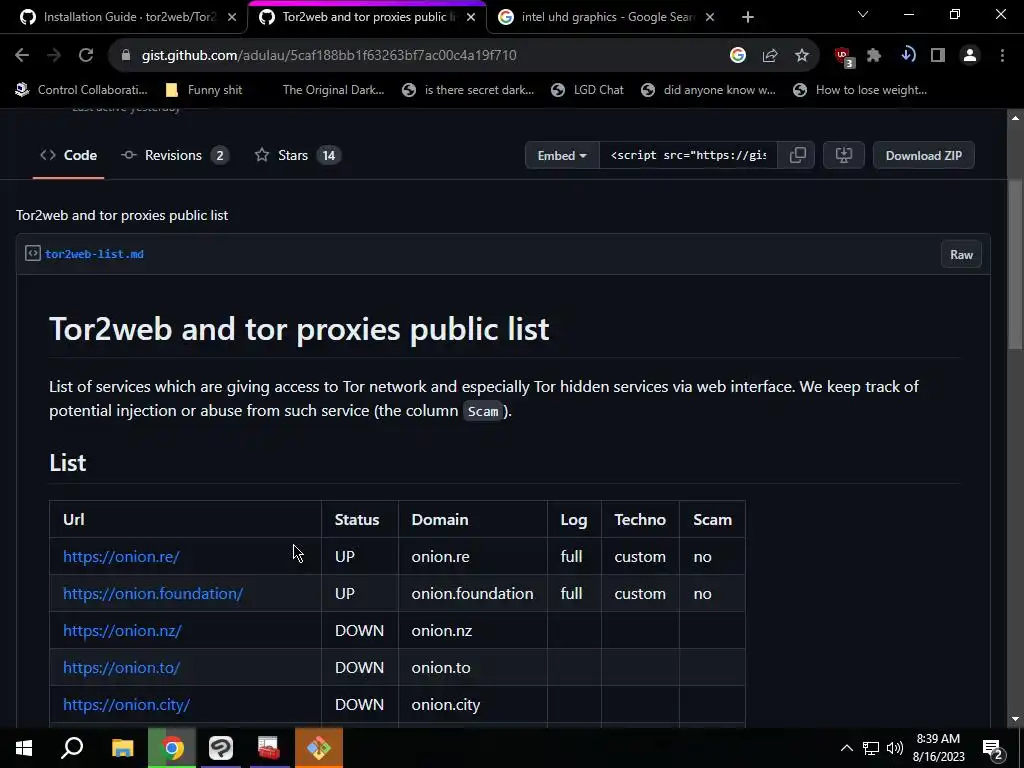Viewport: 1024px width, 768px height.
Task: Open the tor2web-list.md file link
Action: [94, 254]
